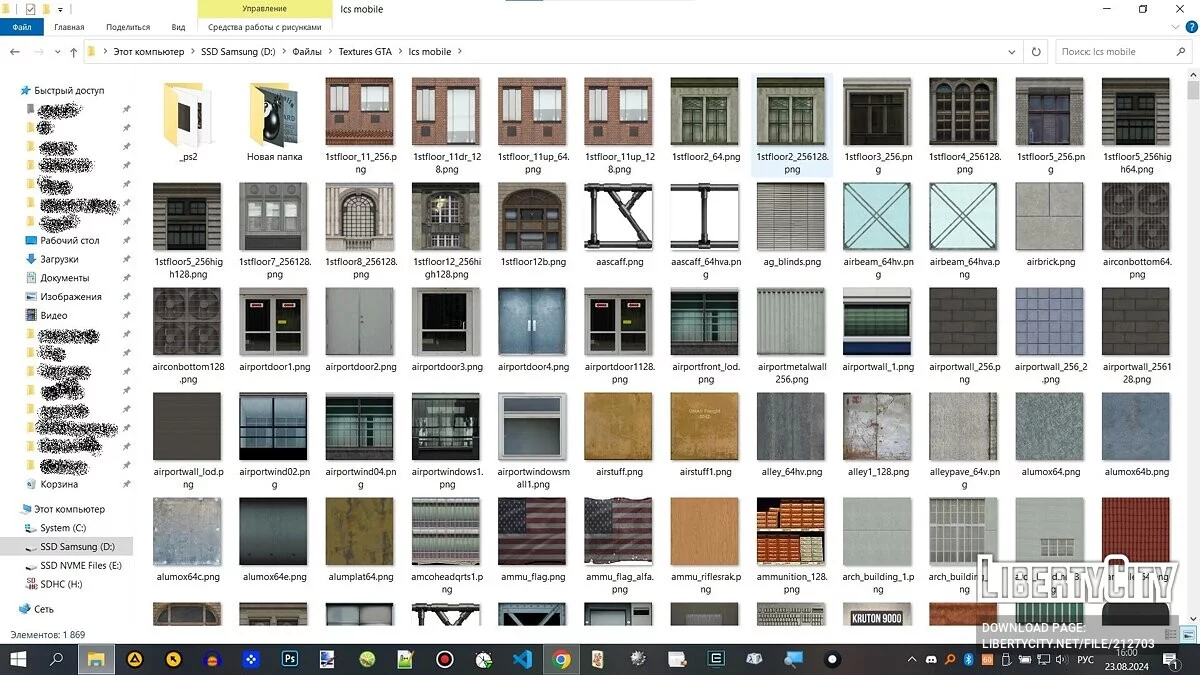
Task: Select SSD NVME Files (E:) drive
Action: point(80,566)
